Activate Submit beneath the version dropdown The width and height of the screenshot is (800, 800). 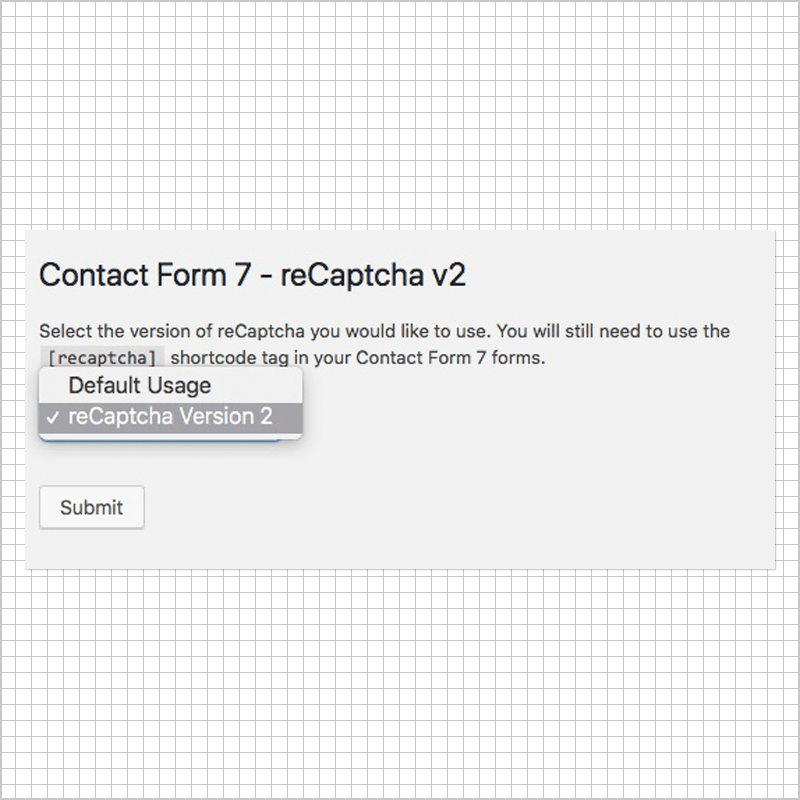(91, 507)
